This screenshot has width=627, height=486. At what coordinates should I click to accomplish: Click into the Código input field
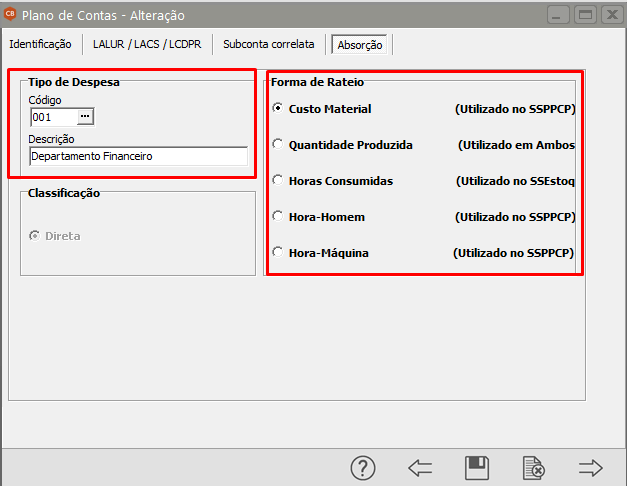(x=52, y=117)
